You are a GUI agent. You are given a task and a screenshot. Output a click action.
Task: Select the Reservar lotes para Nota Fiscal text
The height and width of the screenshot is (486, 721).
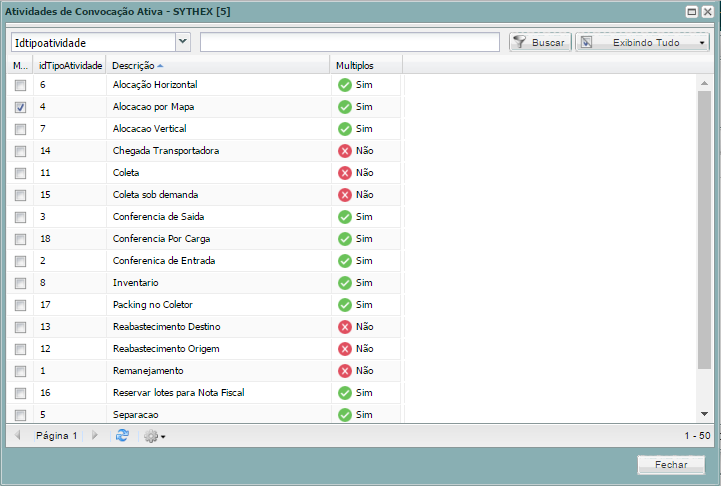coord(178,393)
